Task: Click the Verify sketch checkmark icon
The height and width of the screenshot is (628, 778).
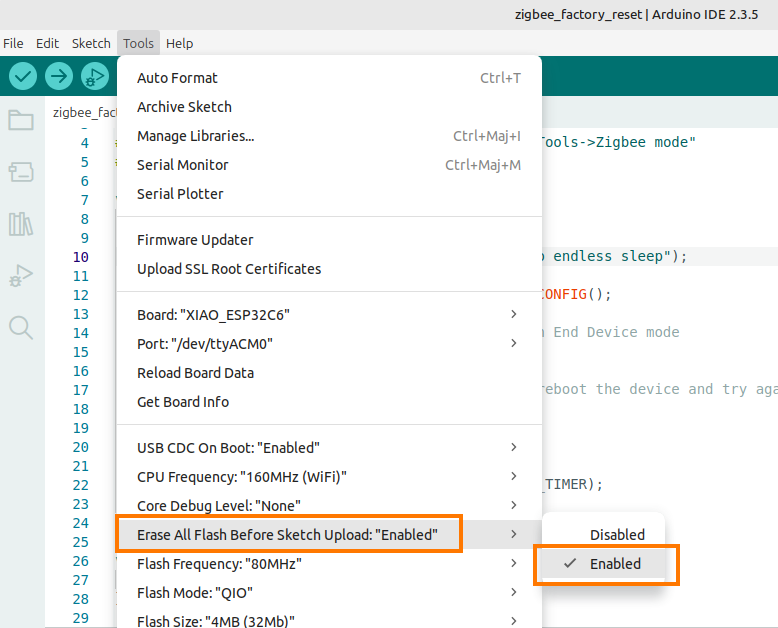Action: click(x=23, y=76)
